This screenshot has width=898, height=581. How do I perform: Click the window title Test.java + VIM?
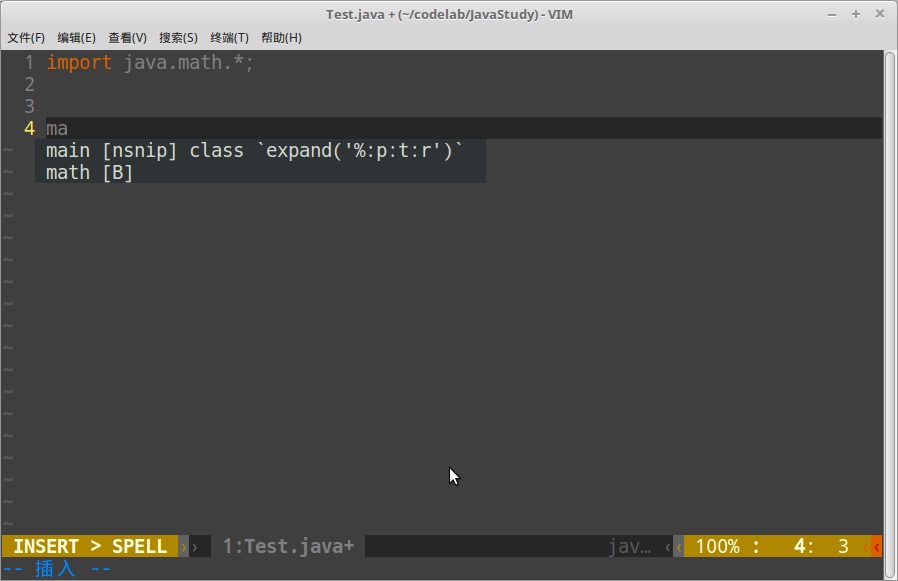(x=449, y=14)
